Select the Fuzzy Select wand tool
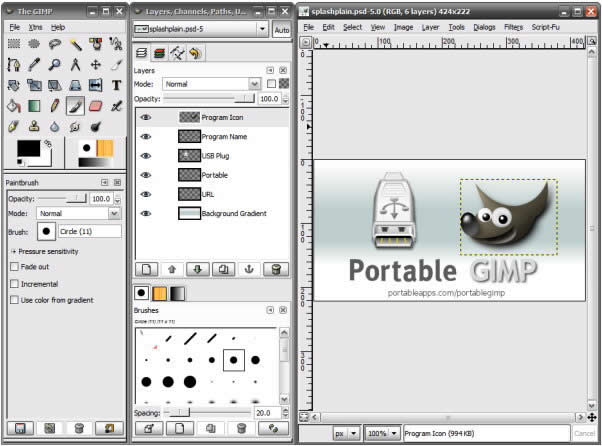 [x=75, y=44]
